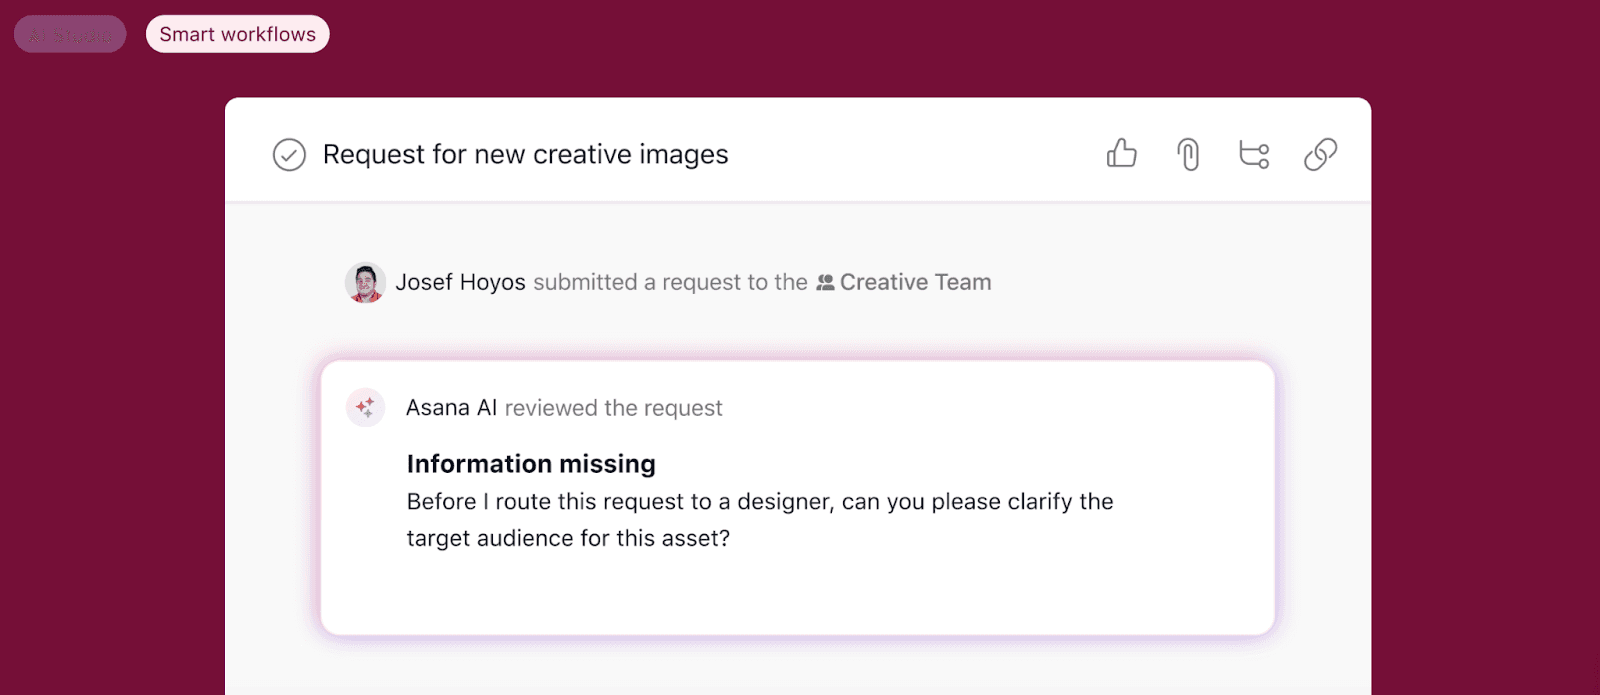Mark the request task as complete
Screen dimensions: 1600x695
[x=289, y=155]
